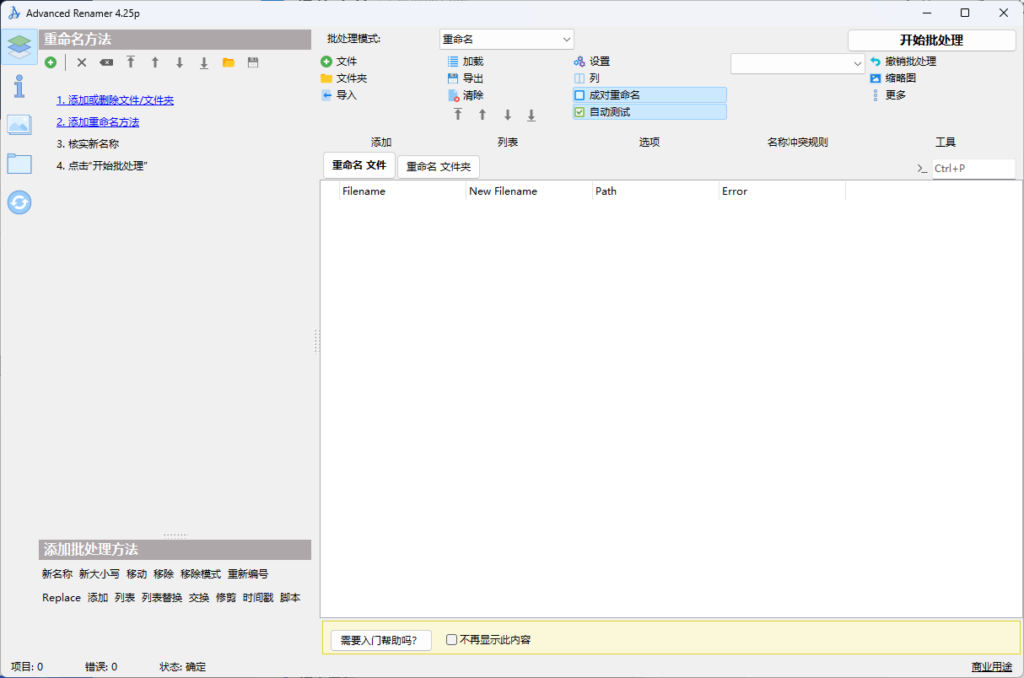Image resolution: width=1024 pixels, height=678 pixels.
Task: Open 设置 options
Action: 592,61
